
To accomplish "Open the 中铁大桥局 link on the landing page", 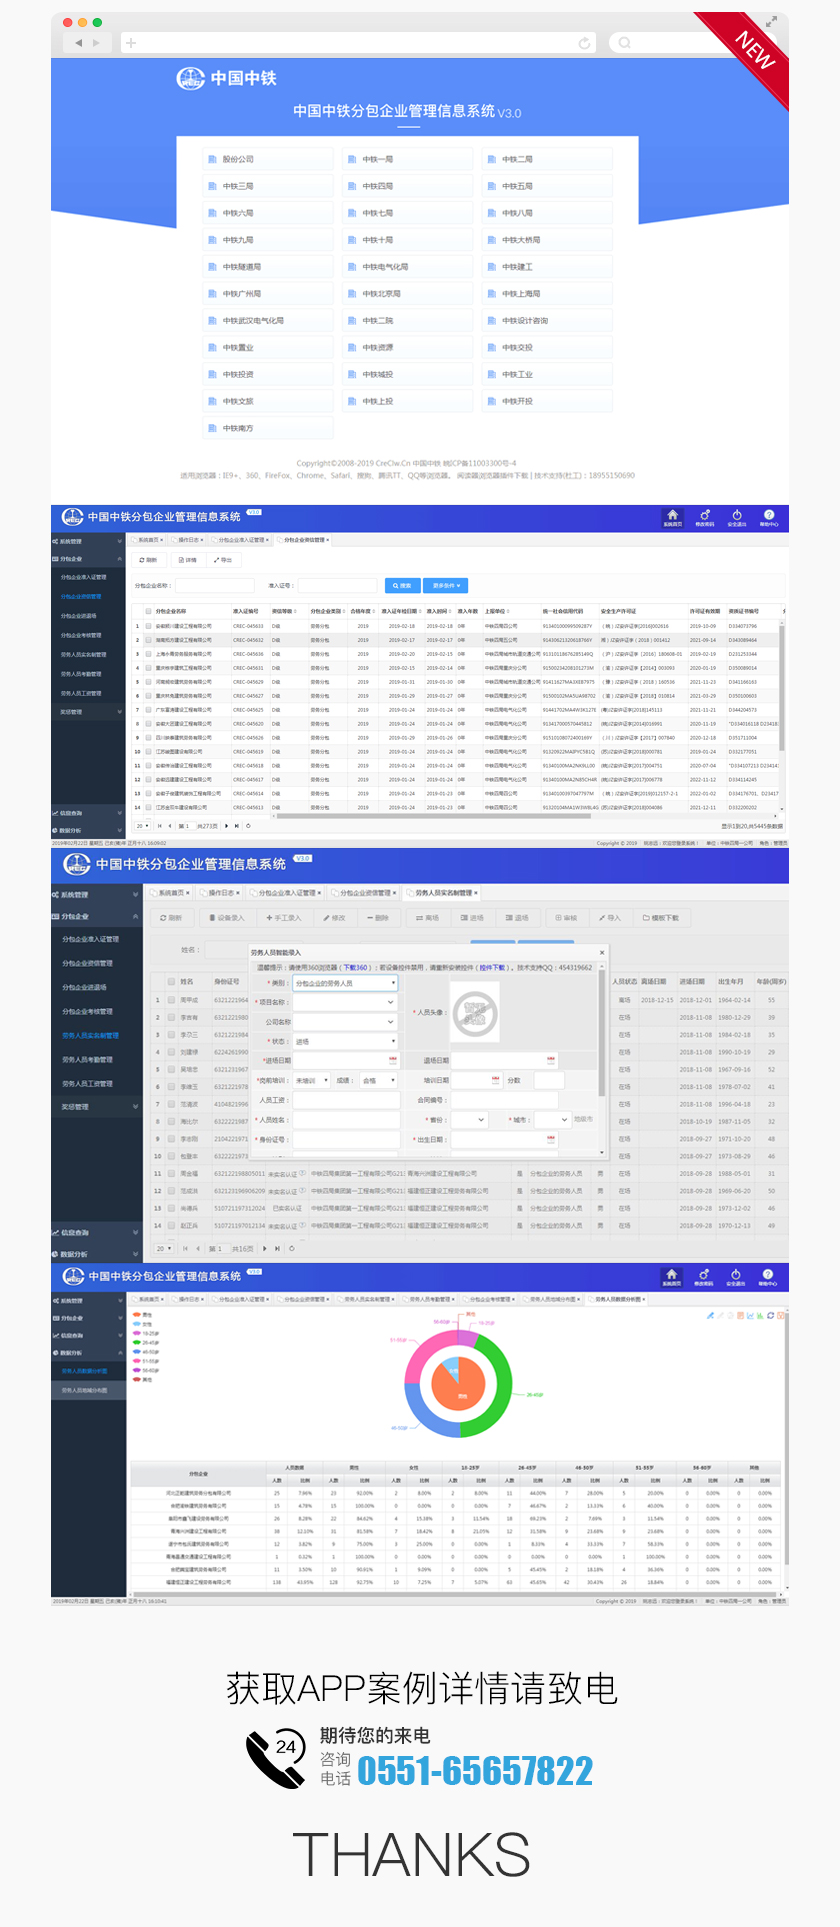I will (x=548, y=240).
